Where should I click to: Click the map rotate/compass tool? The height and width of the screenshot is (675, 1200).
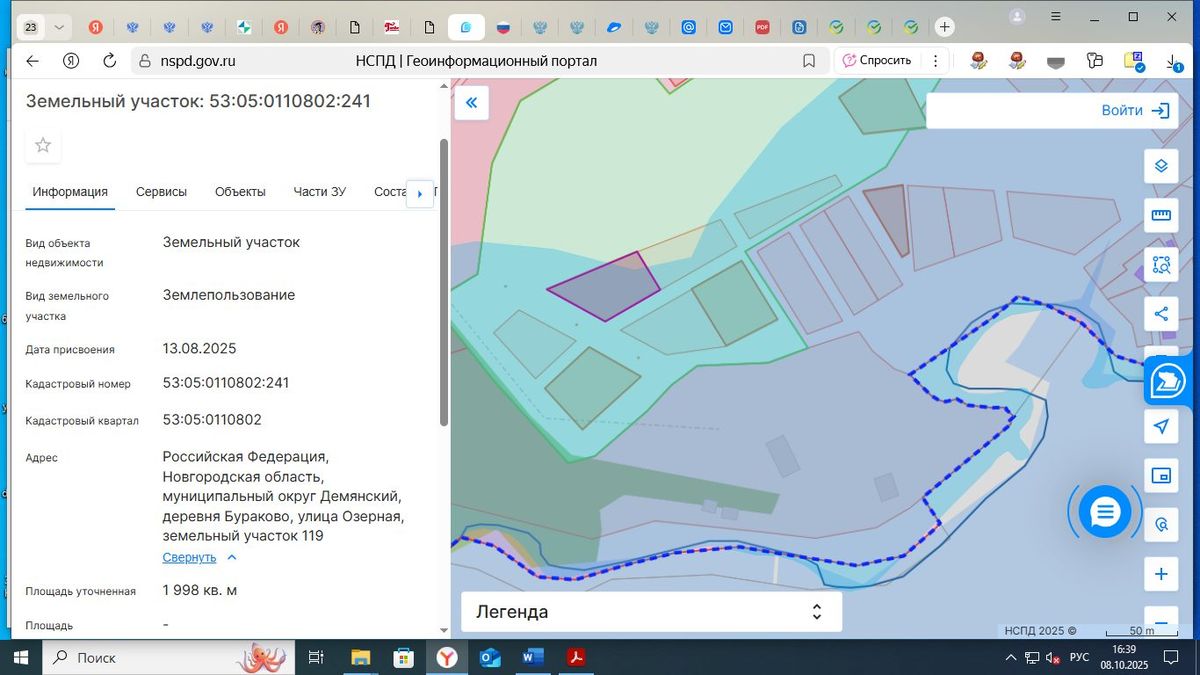1161,524
